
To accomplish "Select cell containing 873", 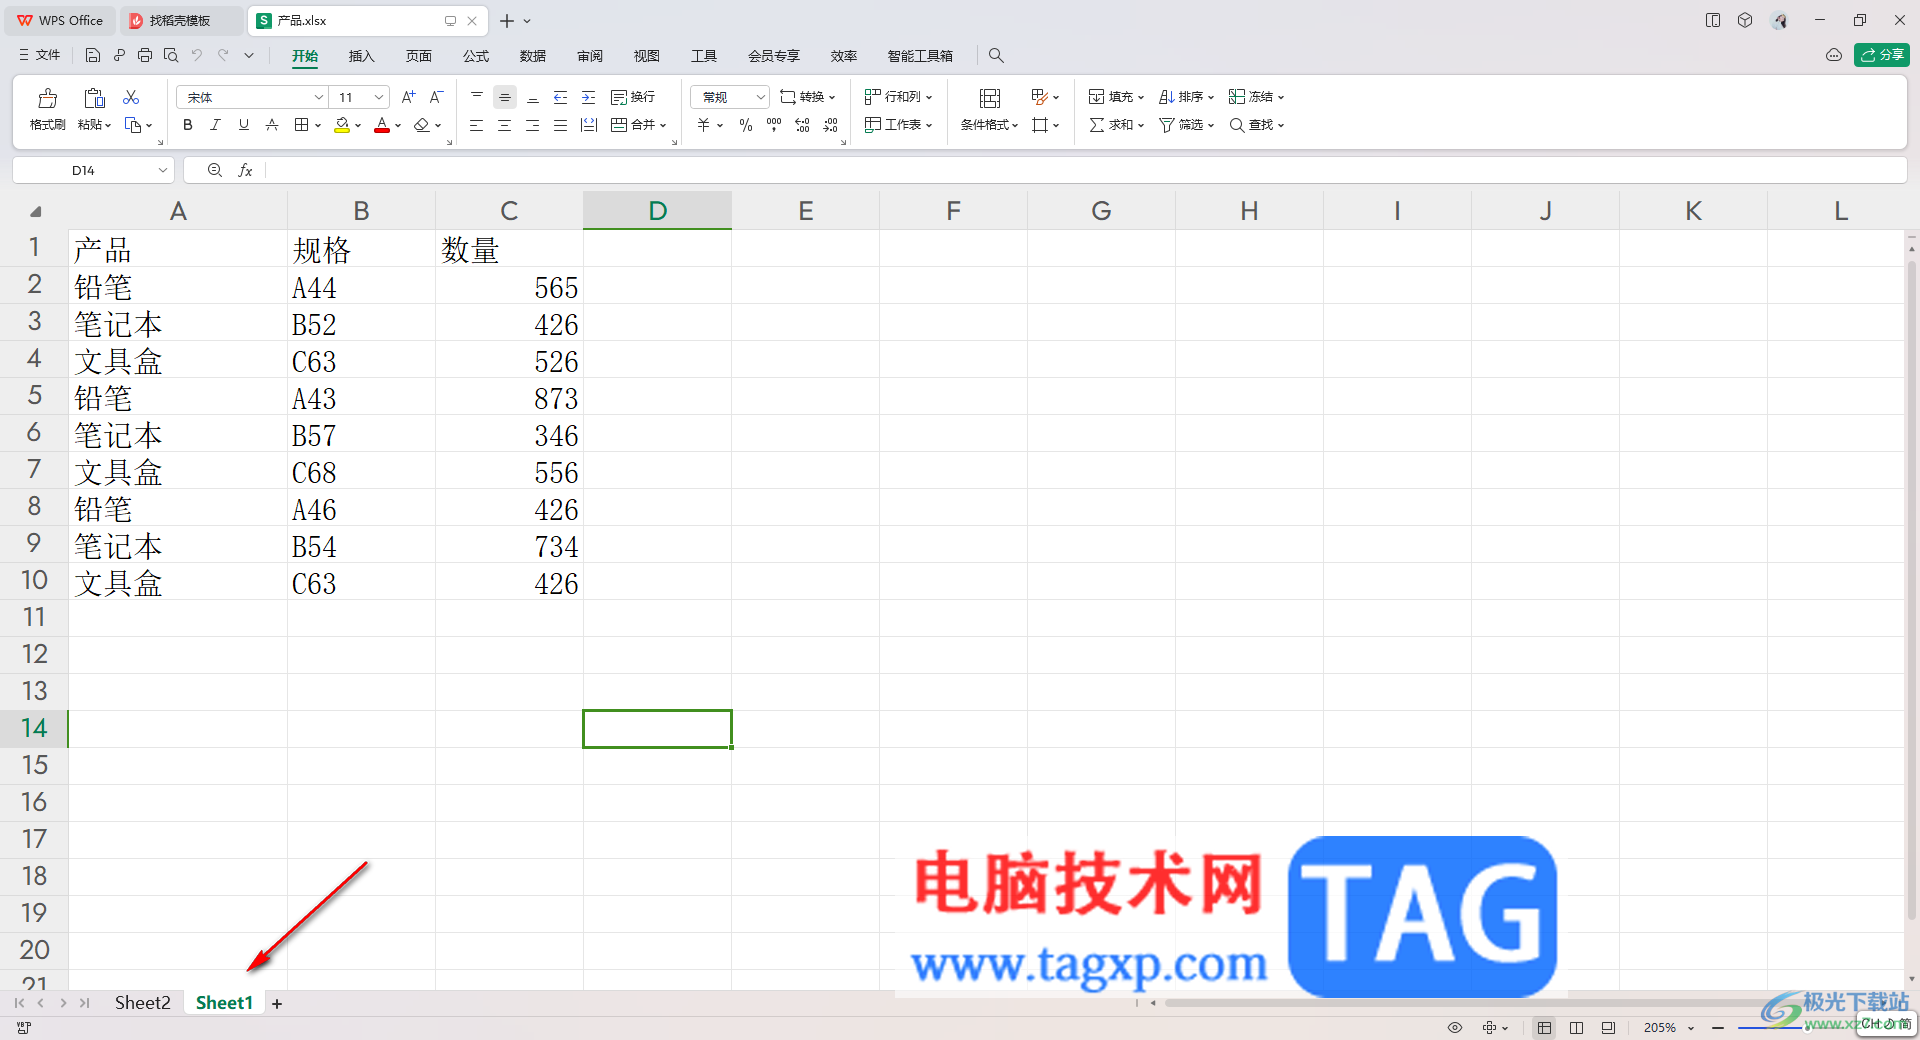I will pos(509,398).
